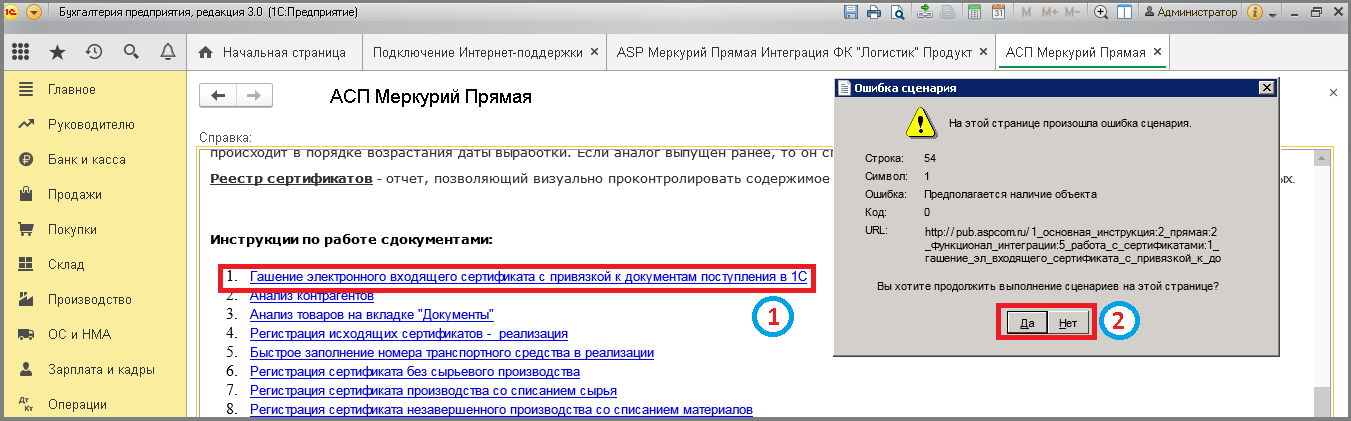Image resolution: width=1351 pixels, height=421 pixels.
Task: Open main menu dropdown arrow beside 1C logo
Action: pos(33,13)
